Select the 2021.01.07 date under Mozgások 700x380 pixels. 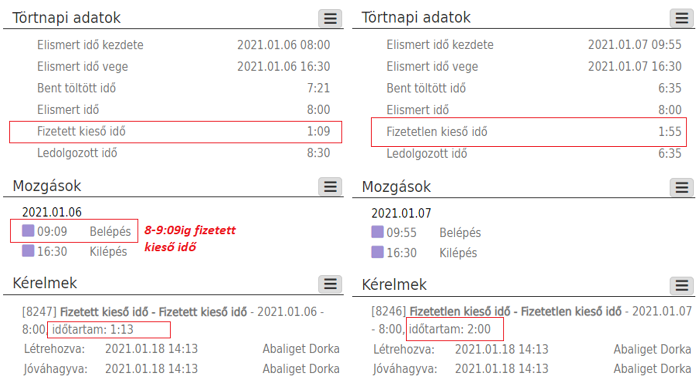(401, 213)
